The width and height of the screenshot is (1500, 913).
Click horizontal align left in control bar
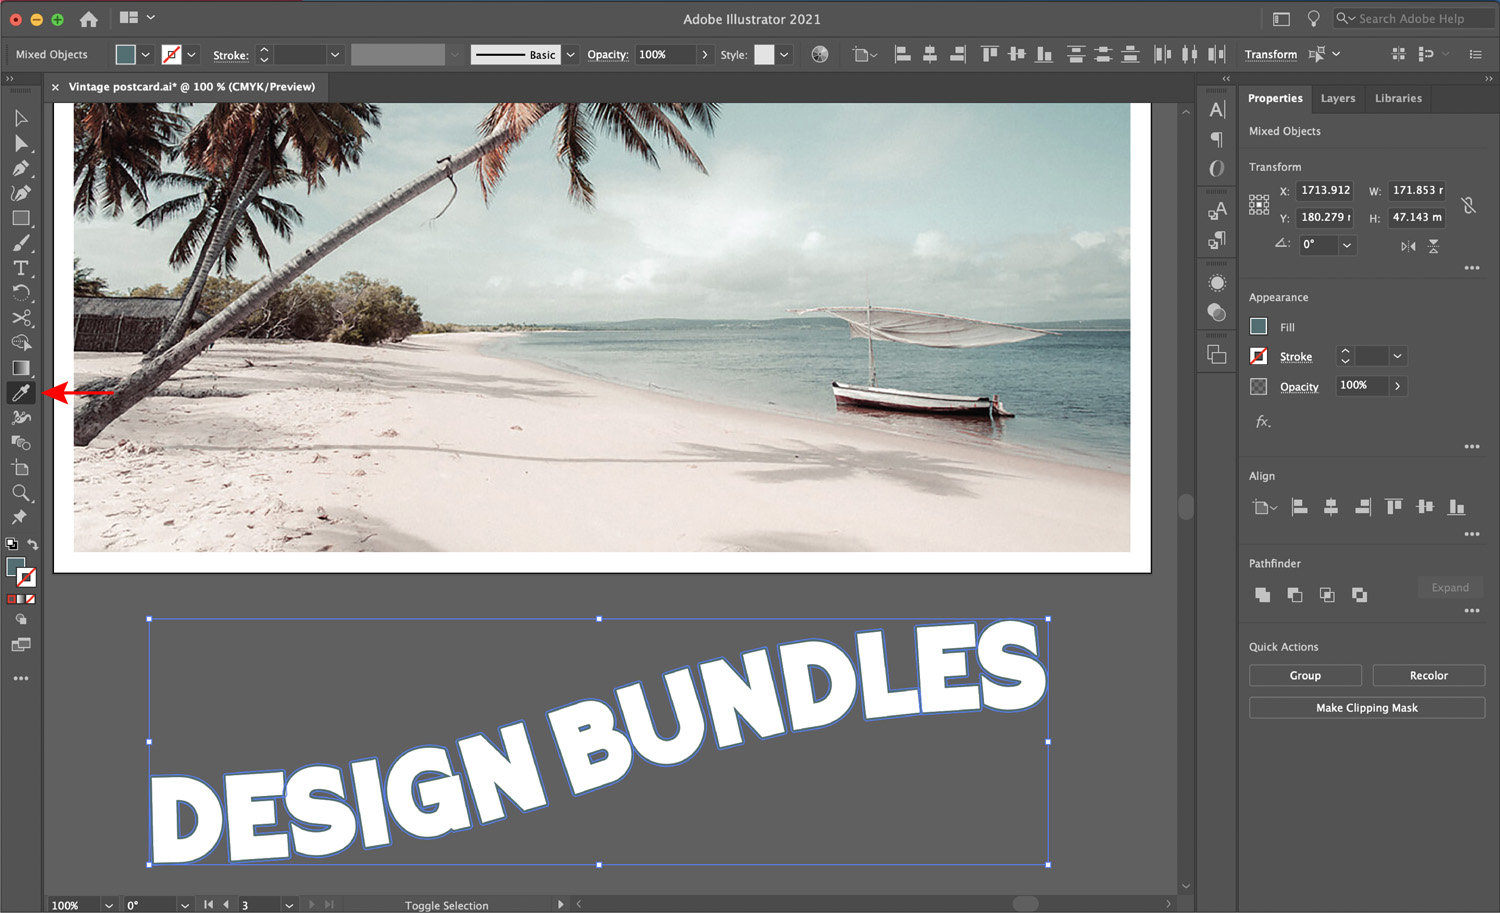coord(902,54)
